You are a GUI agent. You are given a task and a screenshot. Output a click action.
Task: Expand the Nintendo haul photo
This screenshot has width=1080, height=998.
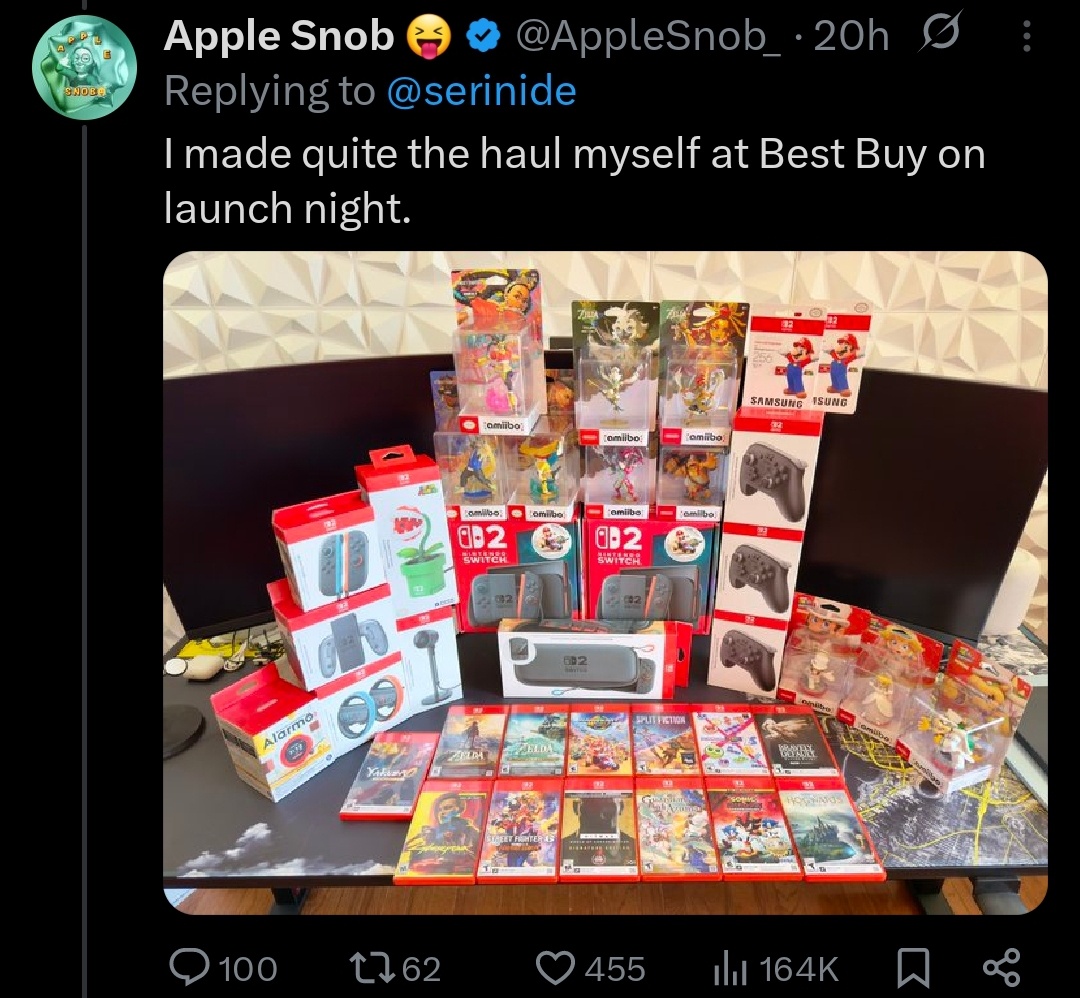point(605,583)
